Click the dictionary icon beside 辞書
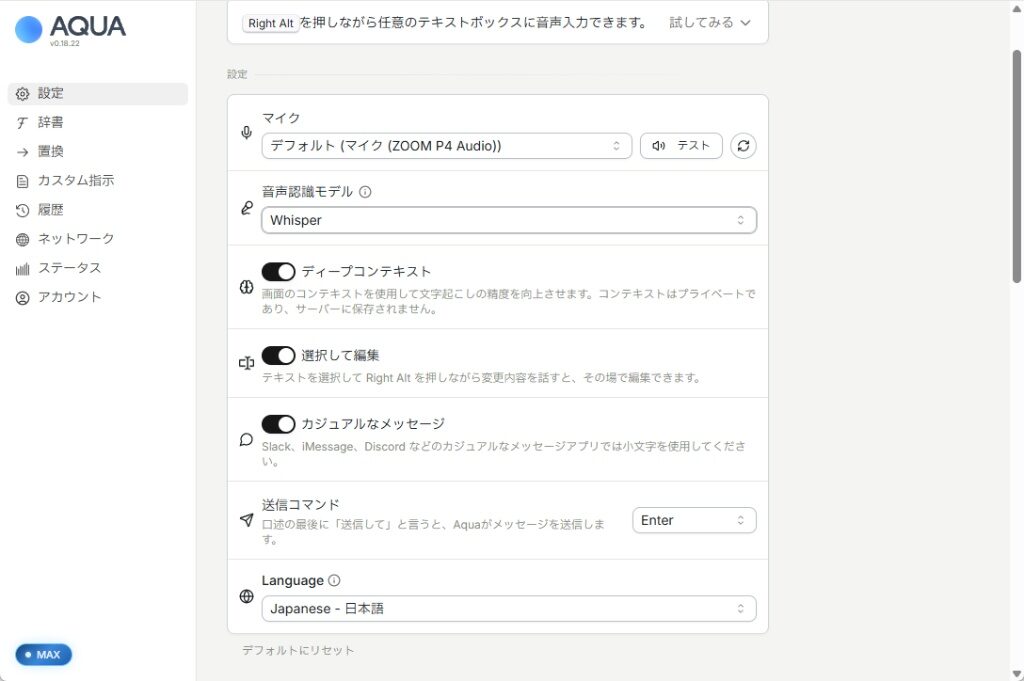Viewport: 1024px width, 681px height. (x=22, y=123)
